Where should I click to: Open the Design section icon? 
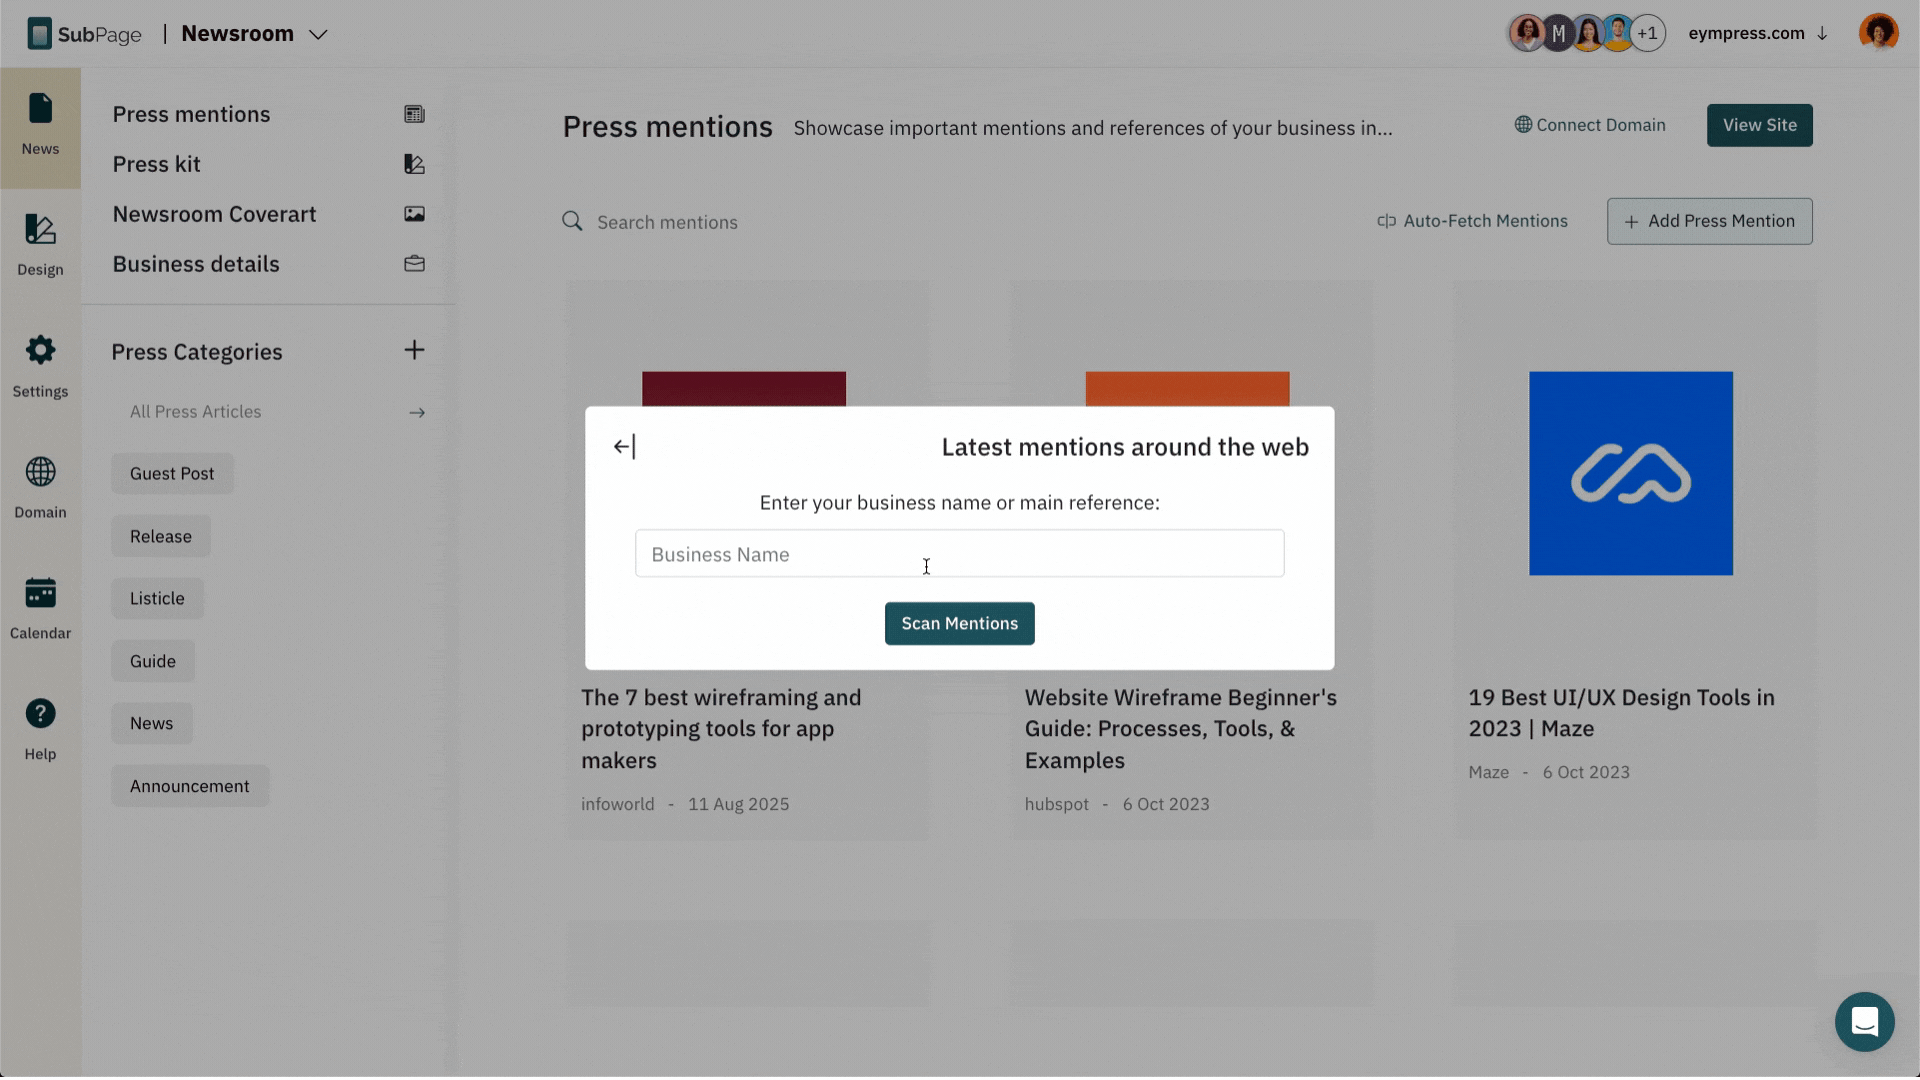[x=40, y=230]
